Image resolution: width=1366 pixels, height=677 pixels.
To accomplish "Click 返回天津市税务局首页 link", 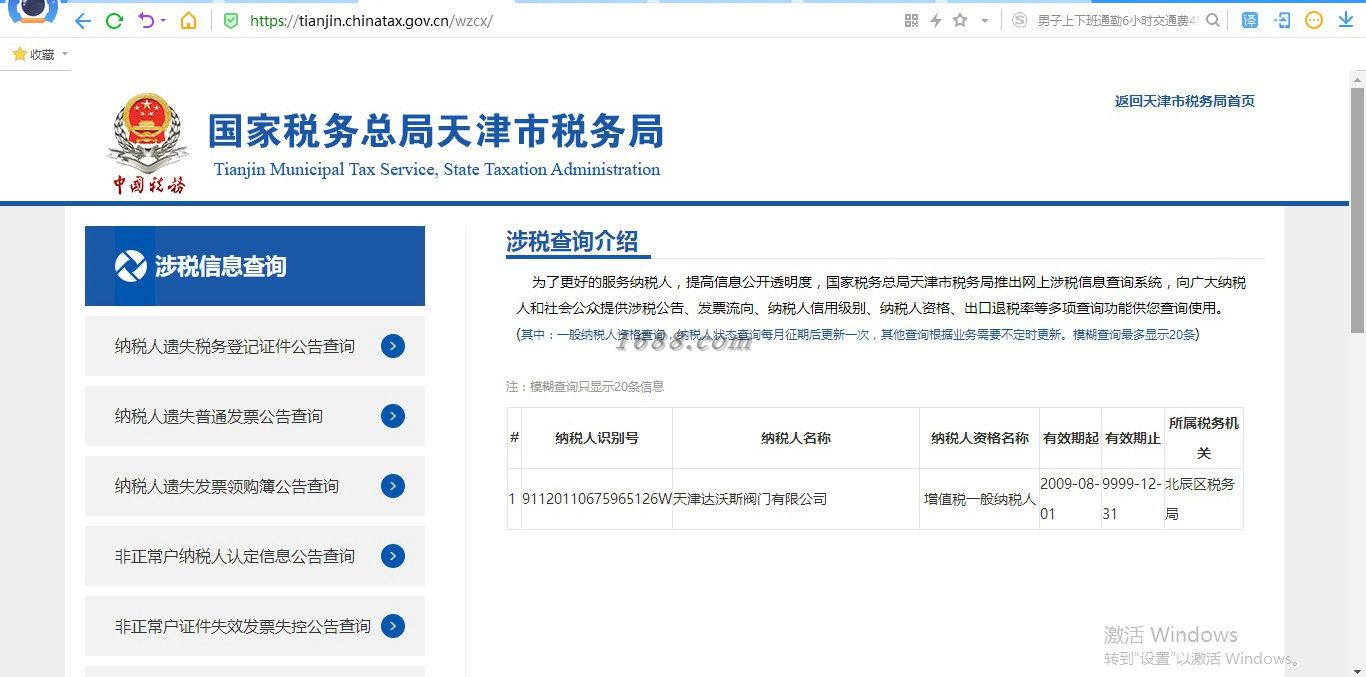I will point(1184,101).
